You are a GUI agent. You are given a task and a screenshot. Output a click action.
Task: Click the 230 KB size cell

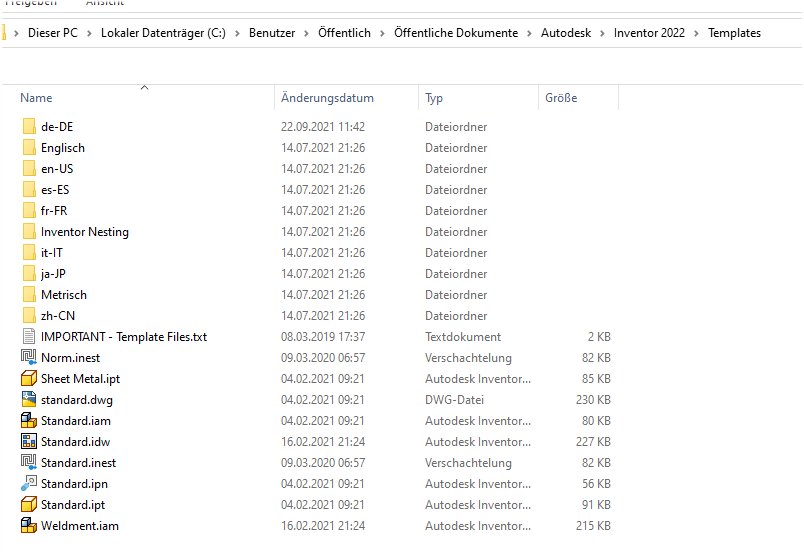[x=593, y=399]
